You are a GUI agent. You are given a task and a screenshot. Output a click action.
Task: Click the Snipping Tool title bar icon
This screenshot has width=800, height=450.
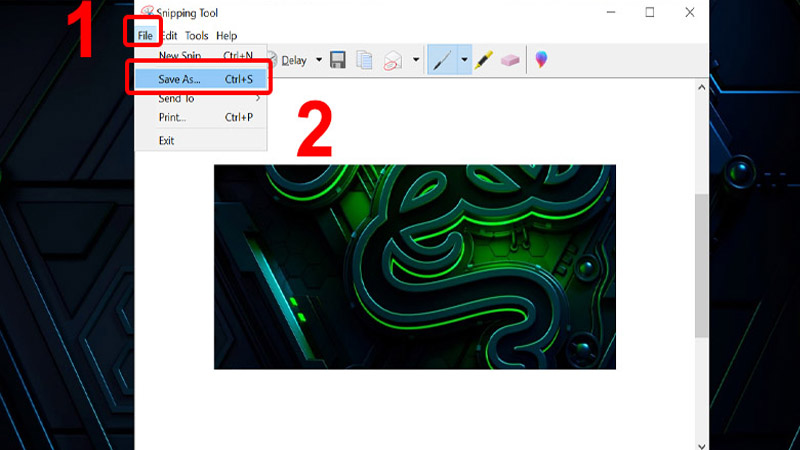coord(147,12)
